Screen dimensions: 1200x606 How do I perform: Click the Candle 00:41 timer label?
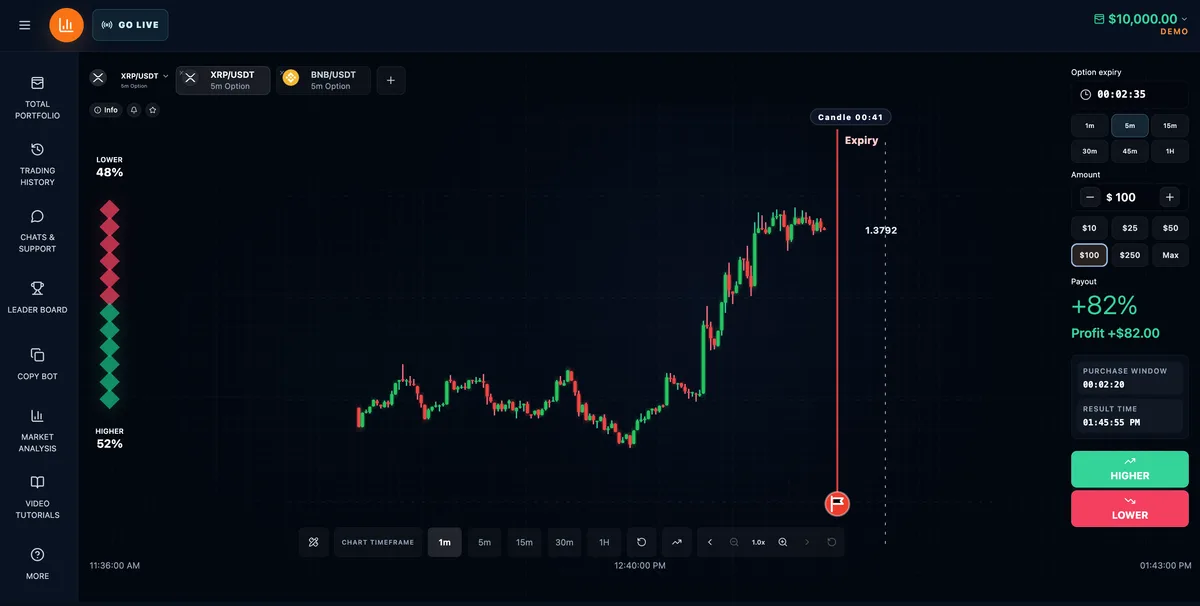click(850, 117)
